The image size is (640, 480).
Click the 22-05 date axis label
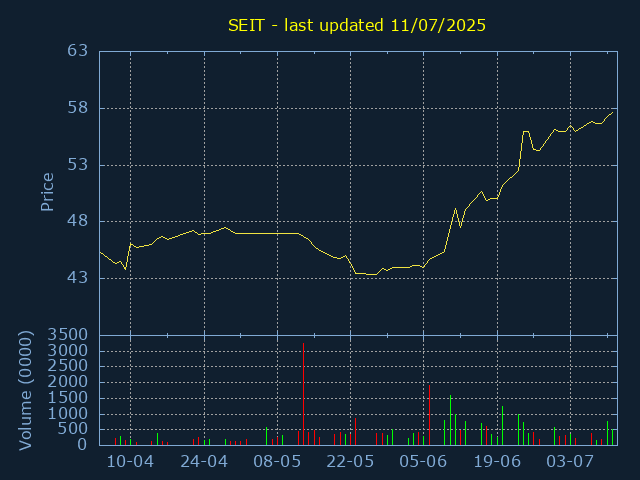tap(350, 462)
